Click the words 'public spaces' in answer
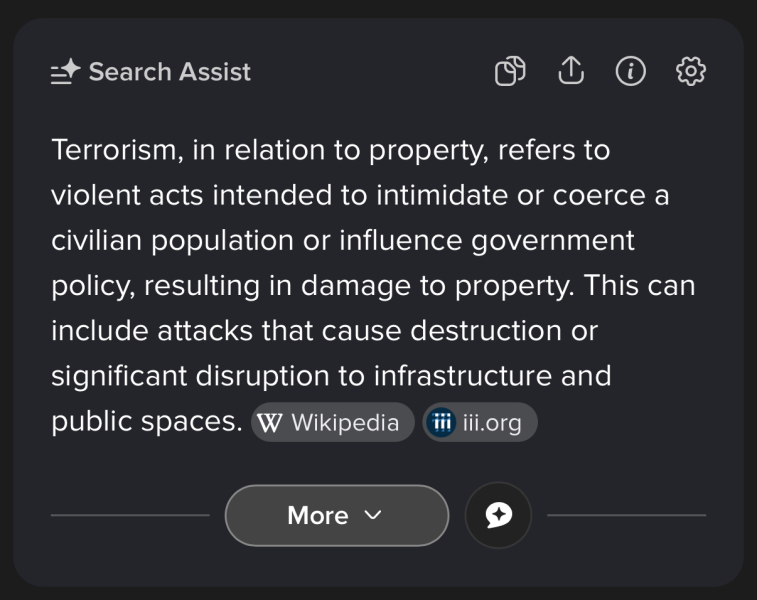757x600 pixels. (x=146, y=423)
